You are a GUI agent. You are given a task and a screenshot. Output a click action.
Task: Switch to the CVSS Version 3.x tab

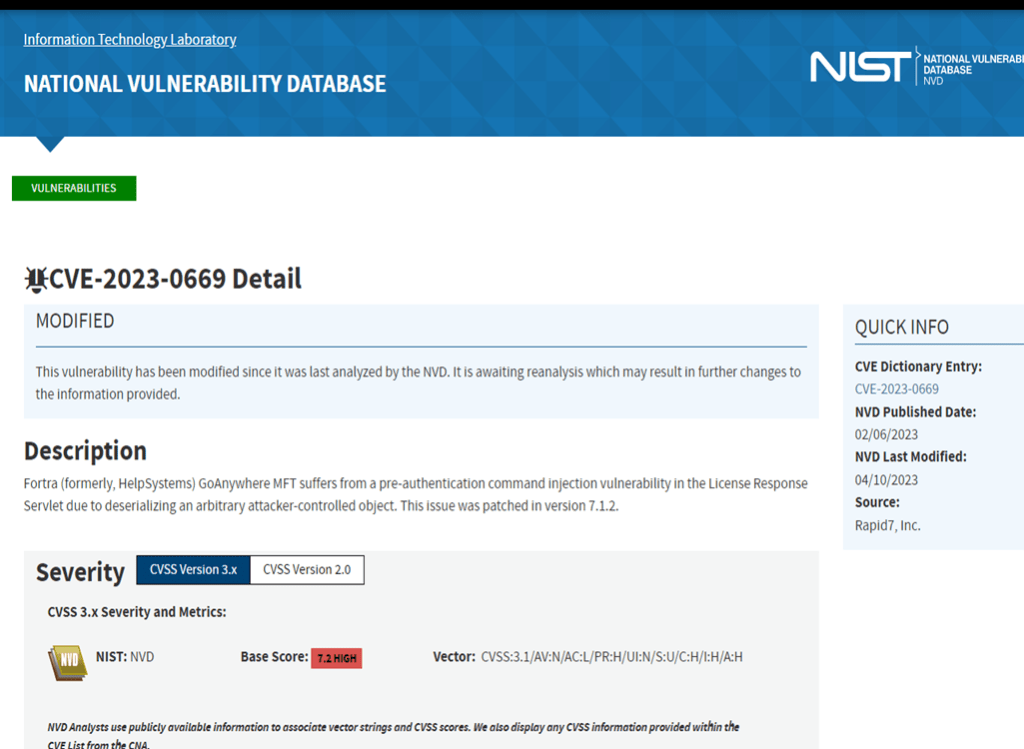[193, 570]
